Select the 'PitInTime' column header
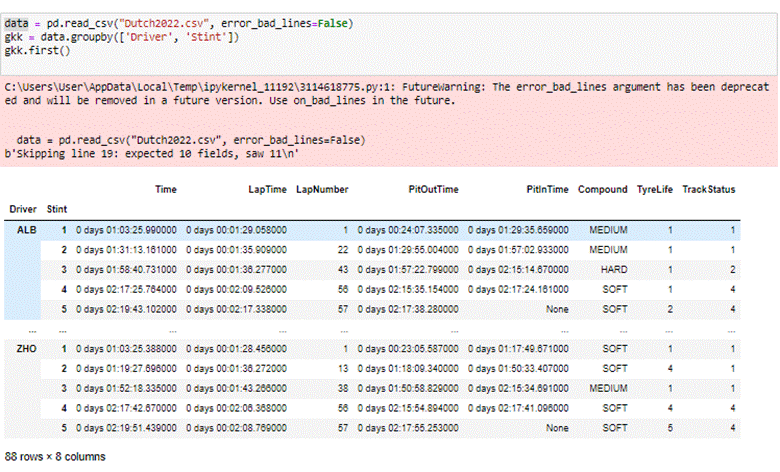 [547, 189]
